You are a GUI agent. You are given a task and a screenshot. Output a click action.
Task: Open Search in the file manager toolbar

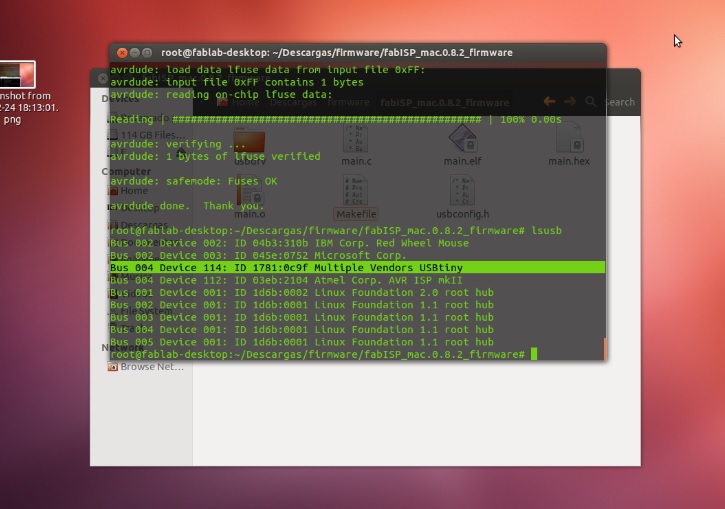coord(610,102)
